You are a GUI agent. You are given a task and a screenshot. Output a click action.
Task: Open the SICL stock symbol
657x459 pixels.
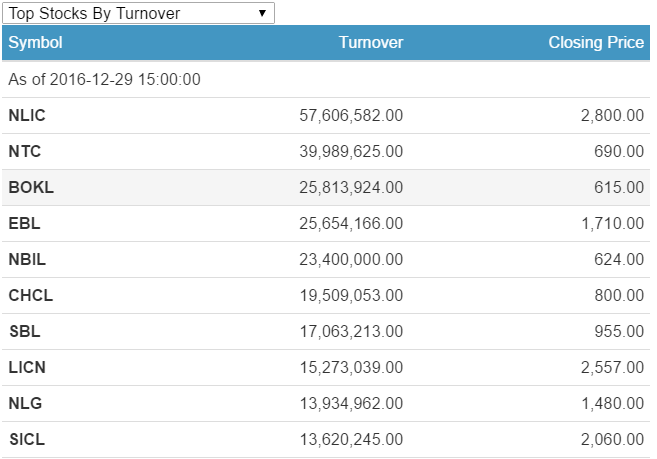tap(27, 440)
